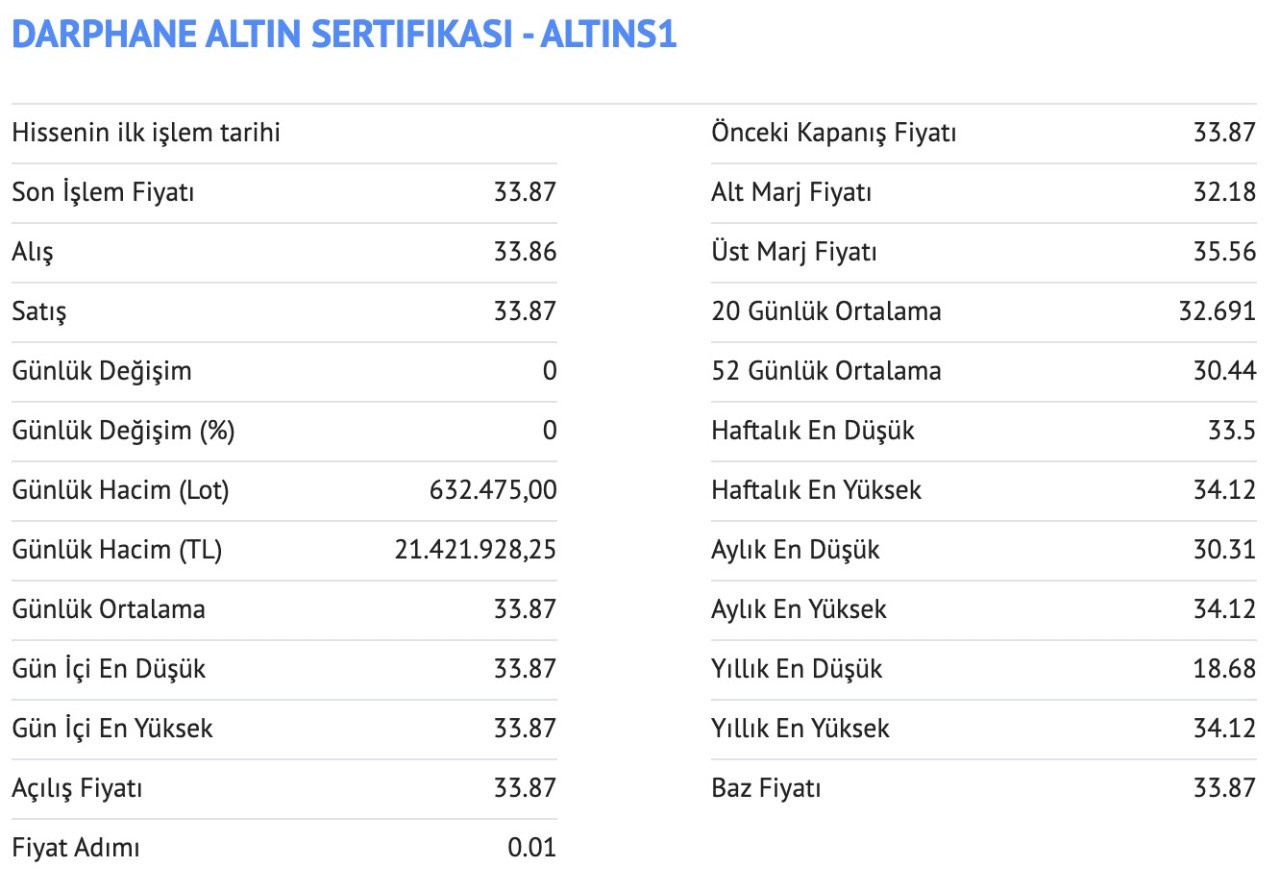Select the Günlük Hacim (Lot) value 632.475,00

click(x=493, y=490)
